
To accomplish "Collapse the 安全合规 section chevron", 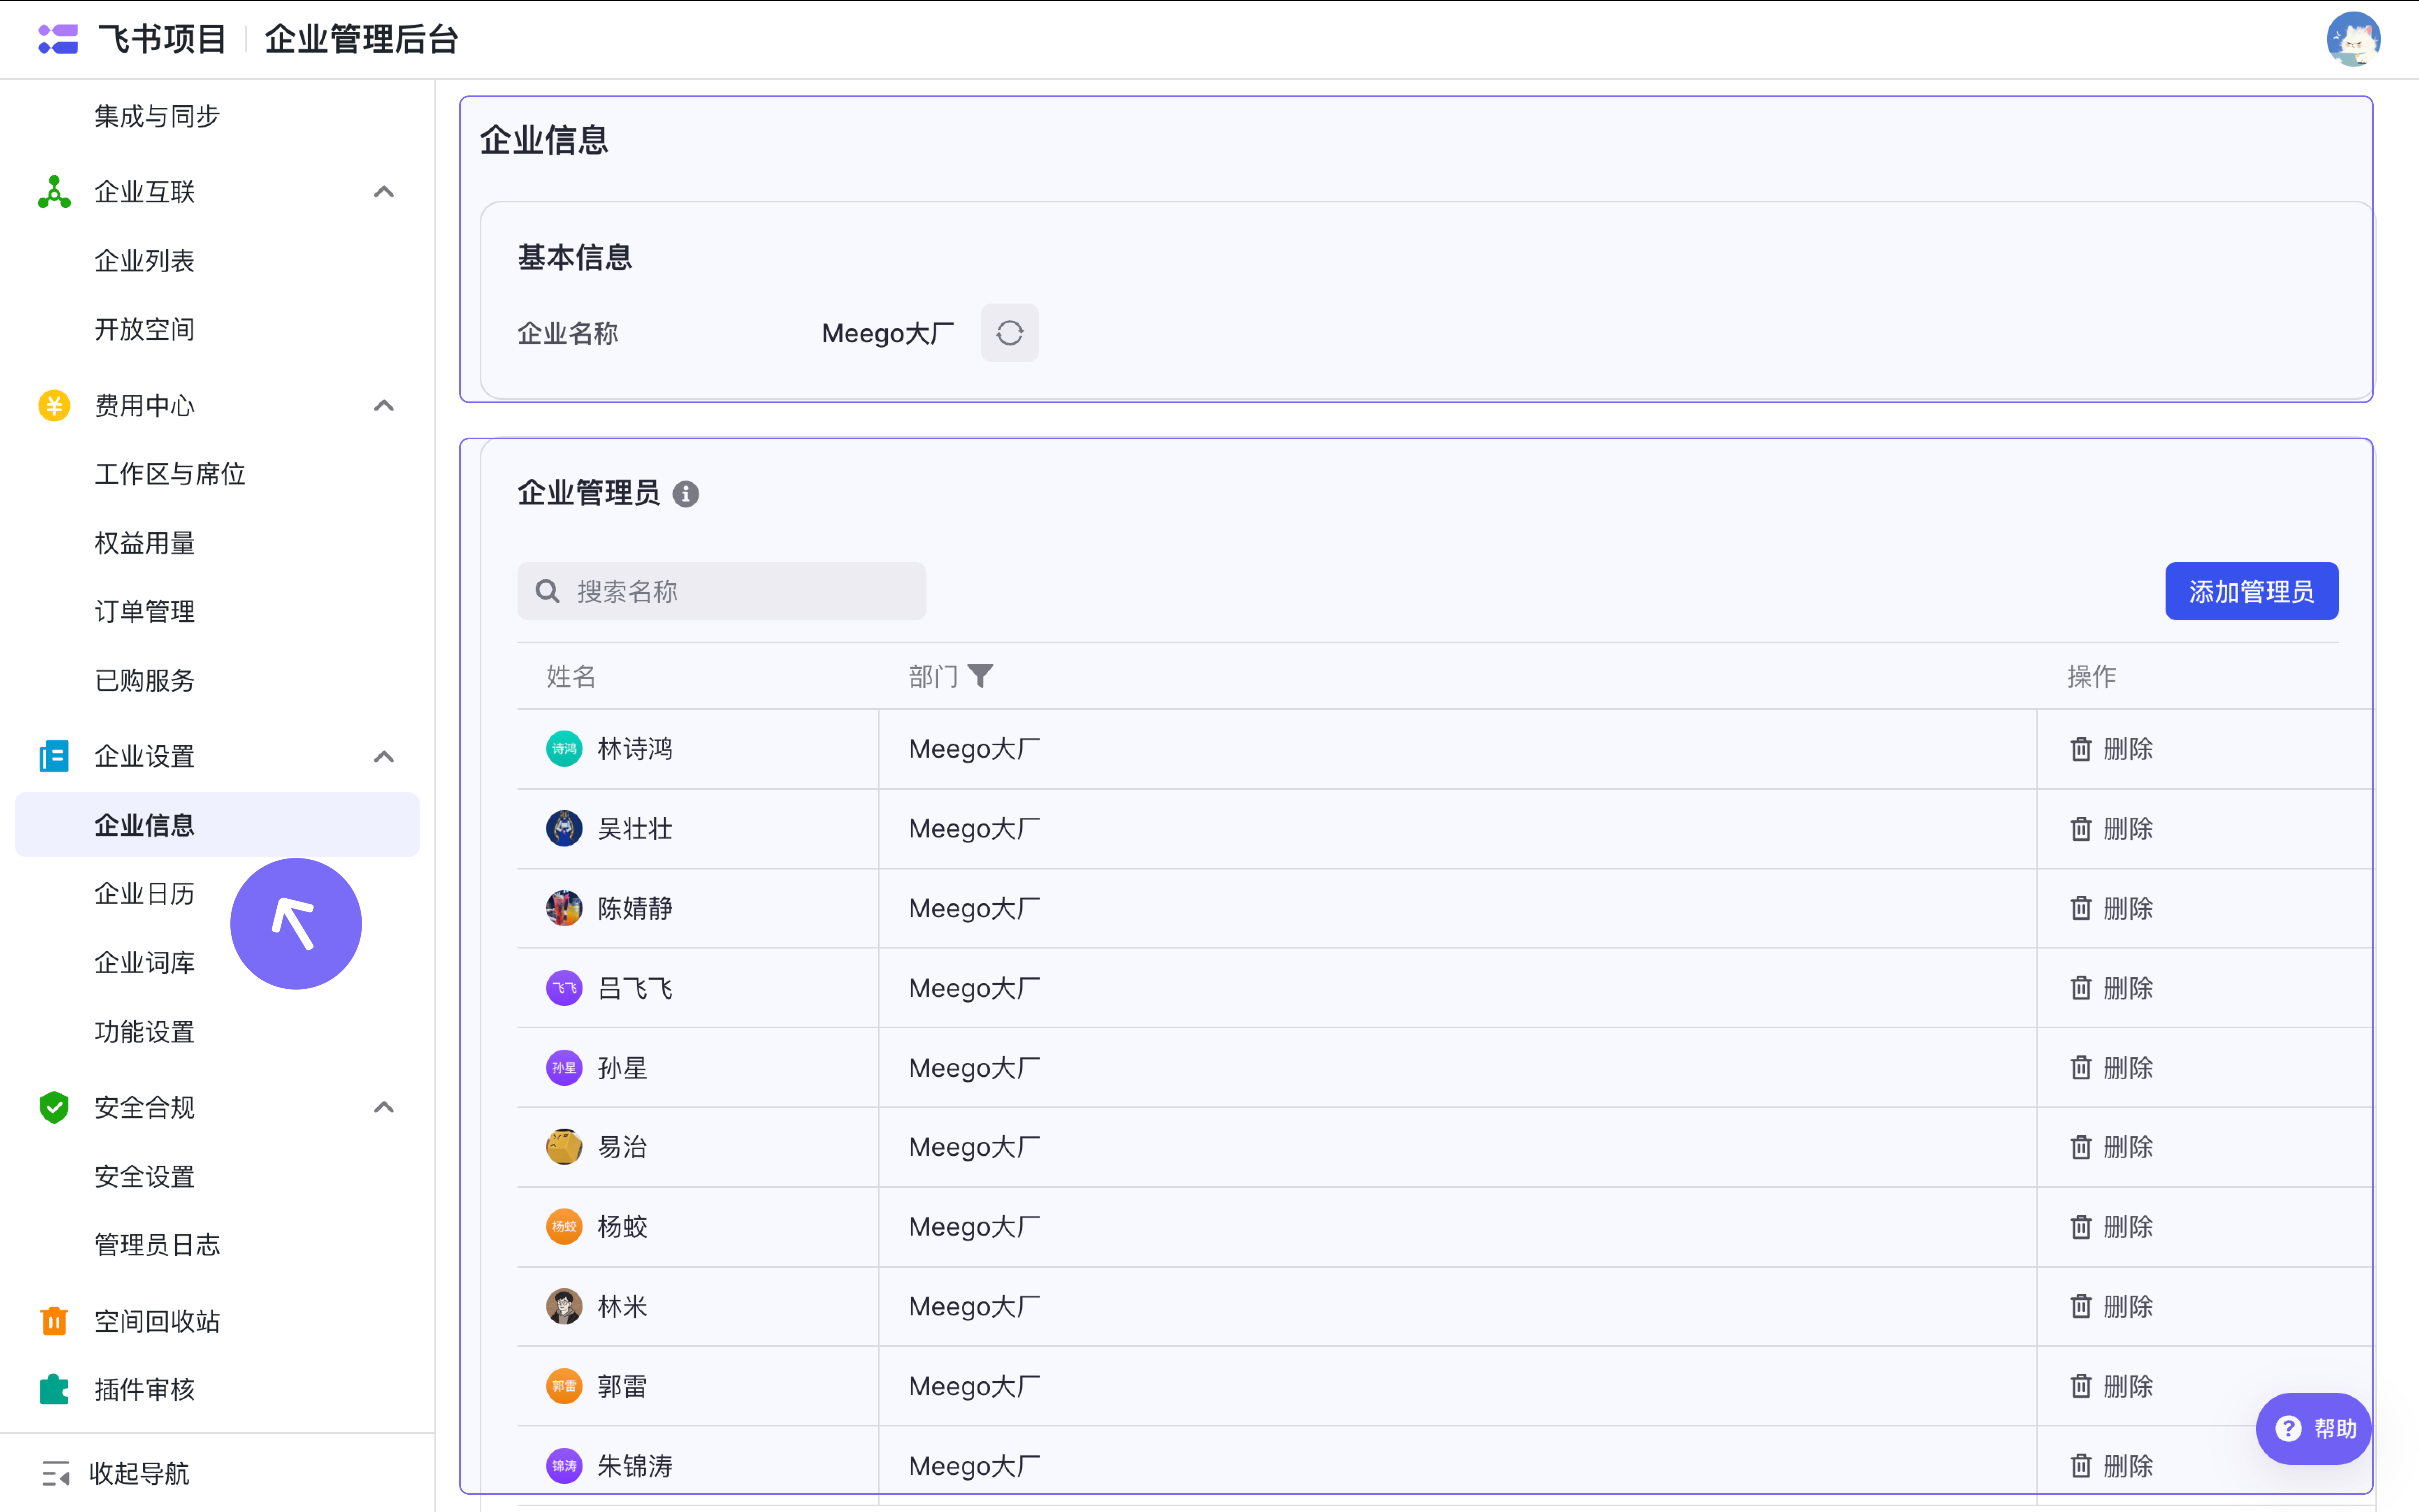I will pyautogui.click(x=384, y=1107).
